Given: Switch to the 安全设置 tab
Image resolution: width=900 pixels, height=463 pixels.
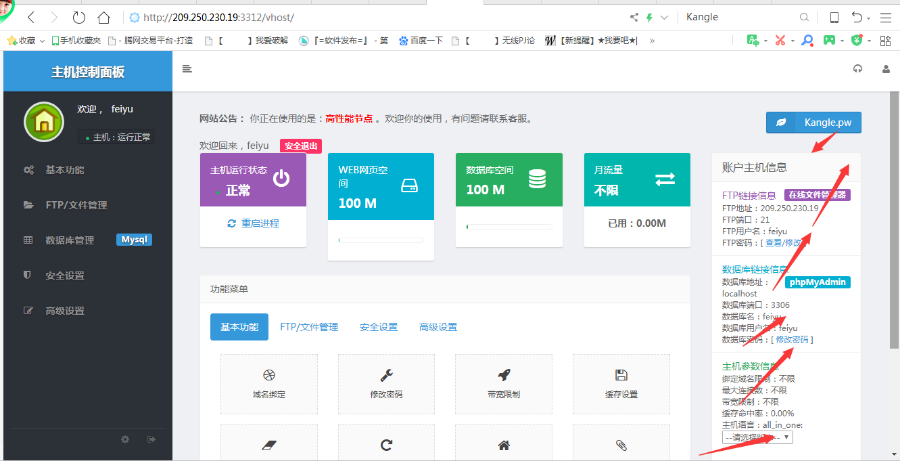Looking at the screenshot, I should pos(378,327).
